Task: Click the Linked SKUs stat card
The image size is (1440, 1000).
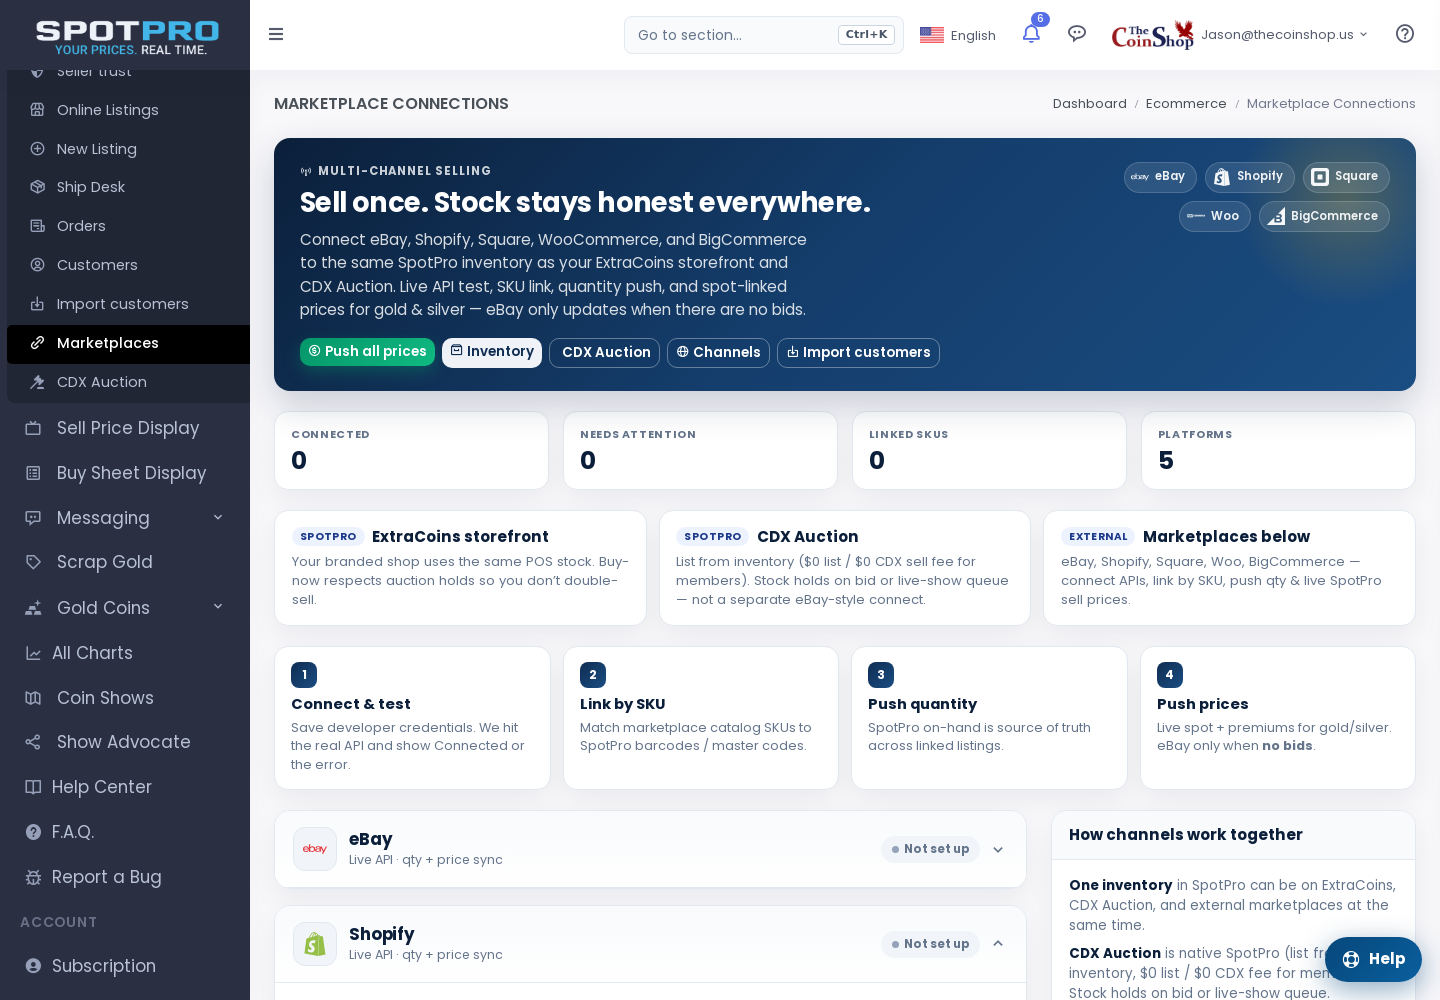Action: tap(989, 451)
